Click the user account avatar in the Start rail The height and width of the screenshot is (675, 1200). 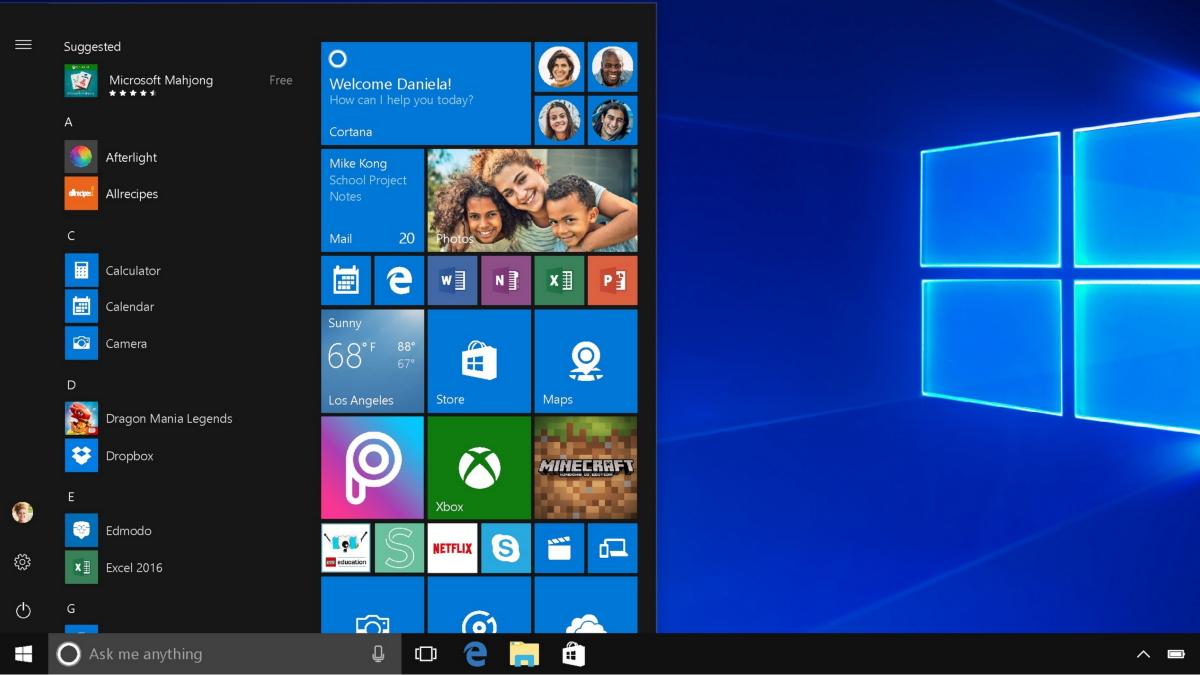pyautogui.click(x=22, y=512)
